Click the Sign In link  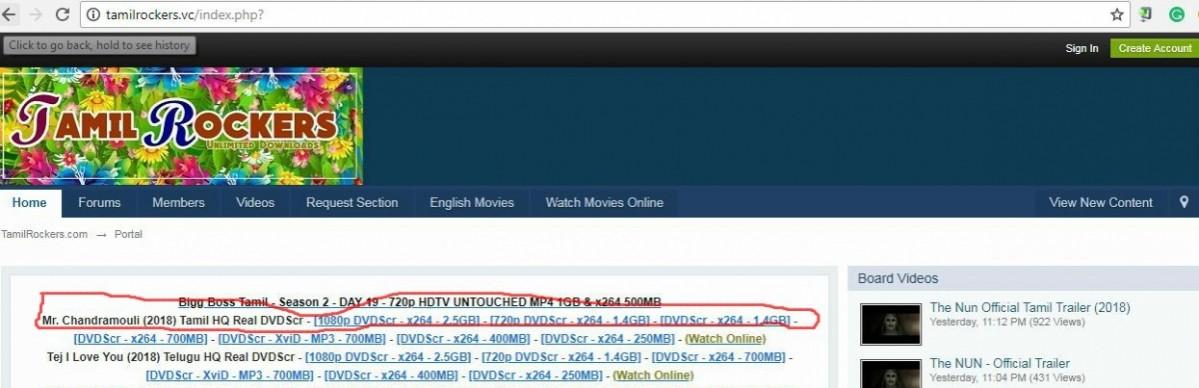pyautogui.click(x=1082, y=48)
